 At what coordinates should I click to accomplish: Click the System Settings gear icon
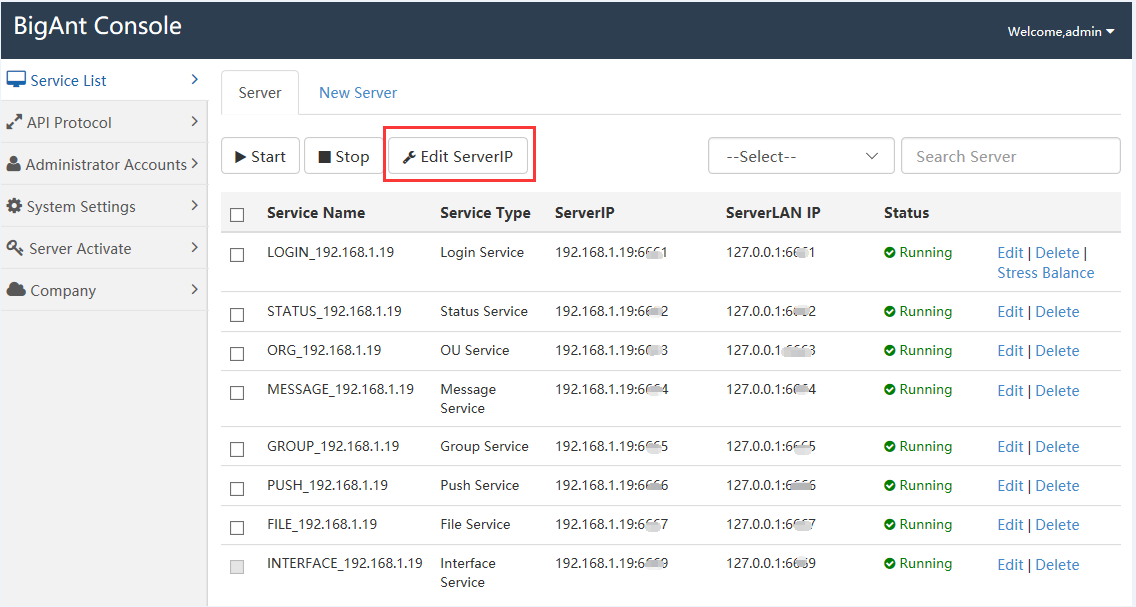[14, 206]
